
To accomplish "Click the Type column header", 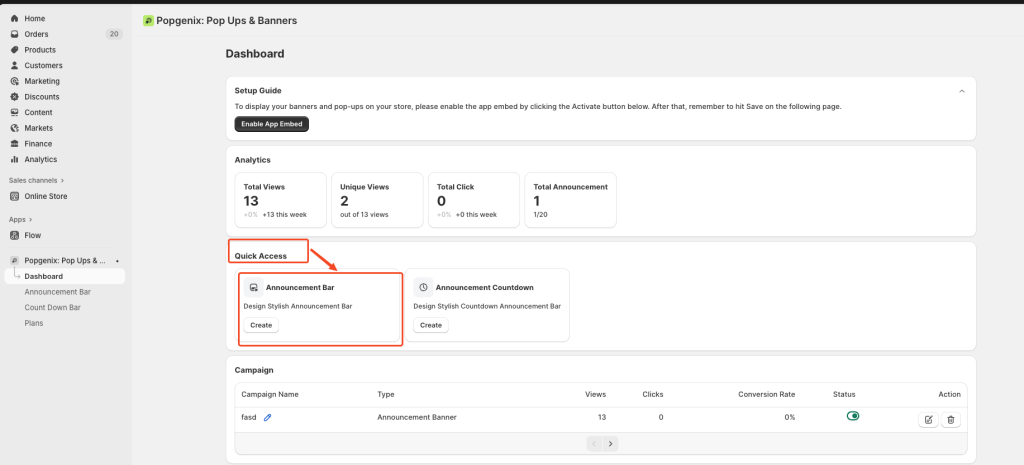I will (x=386, y=394).
